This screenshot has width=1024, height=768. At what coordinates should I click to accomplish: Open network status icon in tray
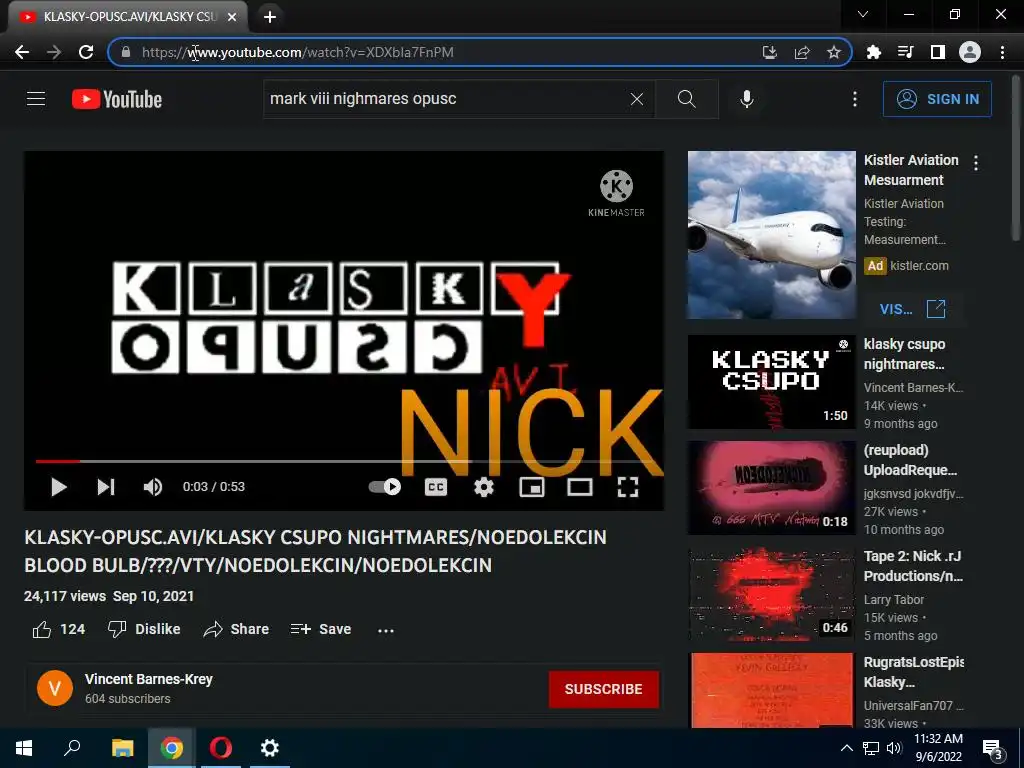(x=871, y=748)
